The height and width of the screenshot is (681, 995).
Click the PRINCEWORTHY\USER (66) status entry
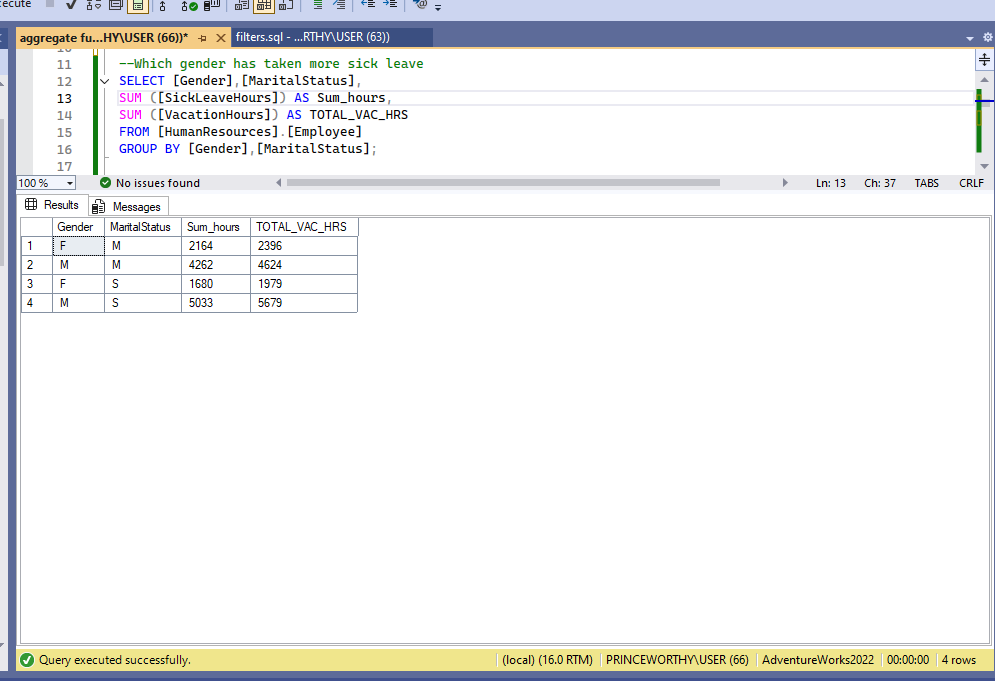(x=677, y=660)
